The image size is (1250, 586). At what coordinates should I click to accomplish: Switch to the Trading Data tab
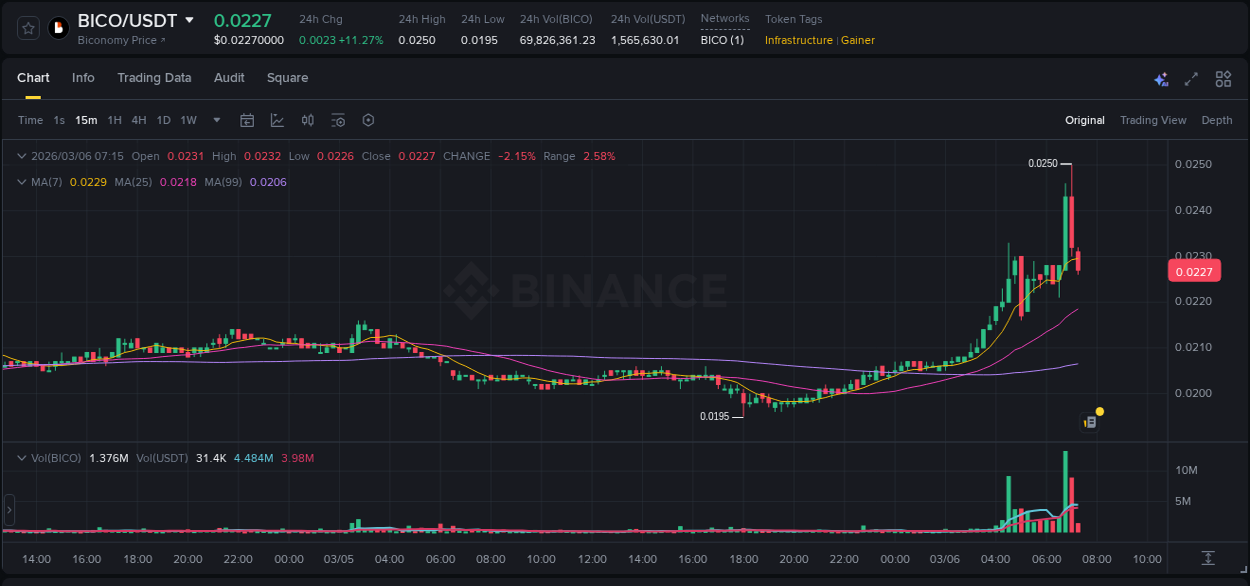coord(155,78)
